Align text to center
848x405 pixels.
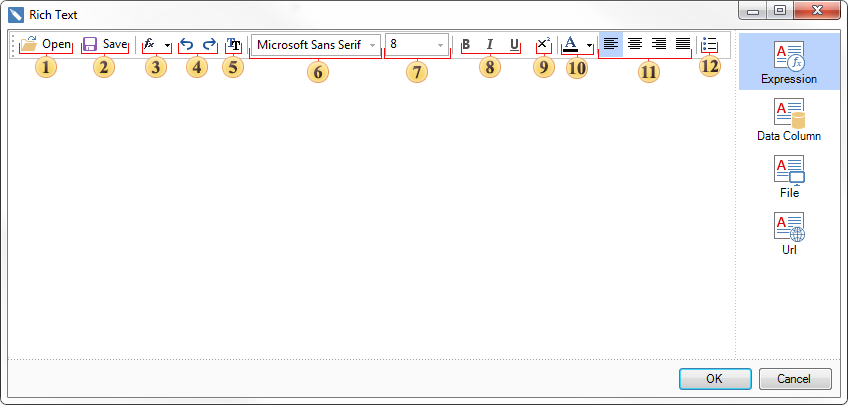pos(634,44)
